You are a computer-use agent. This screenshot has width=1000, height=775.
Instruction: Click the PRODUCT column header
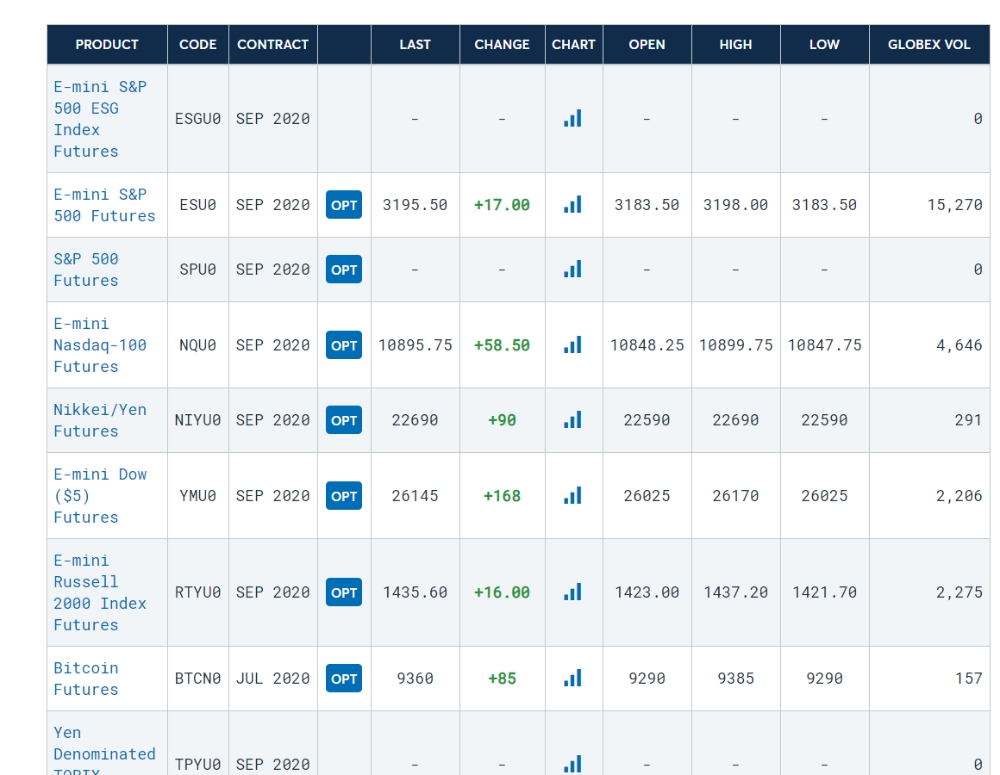(107, 45)
